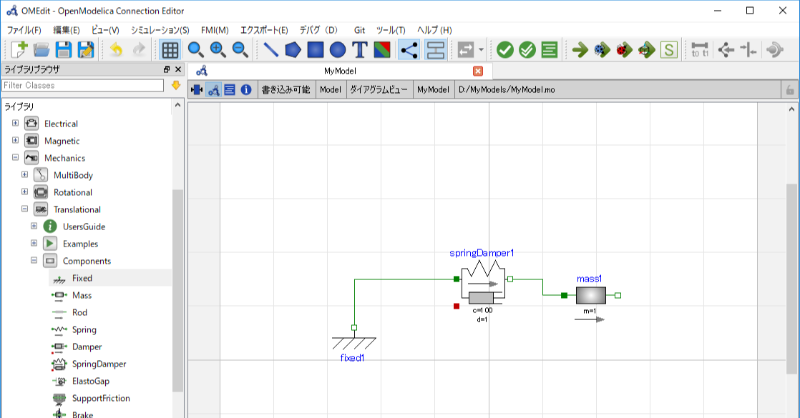Instantiate the model icon
The height and width of the screenshot is (418, 800).
pos(549,50)
